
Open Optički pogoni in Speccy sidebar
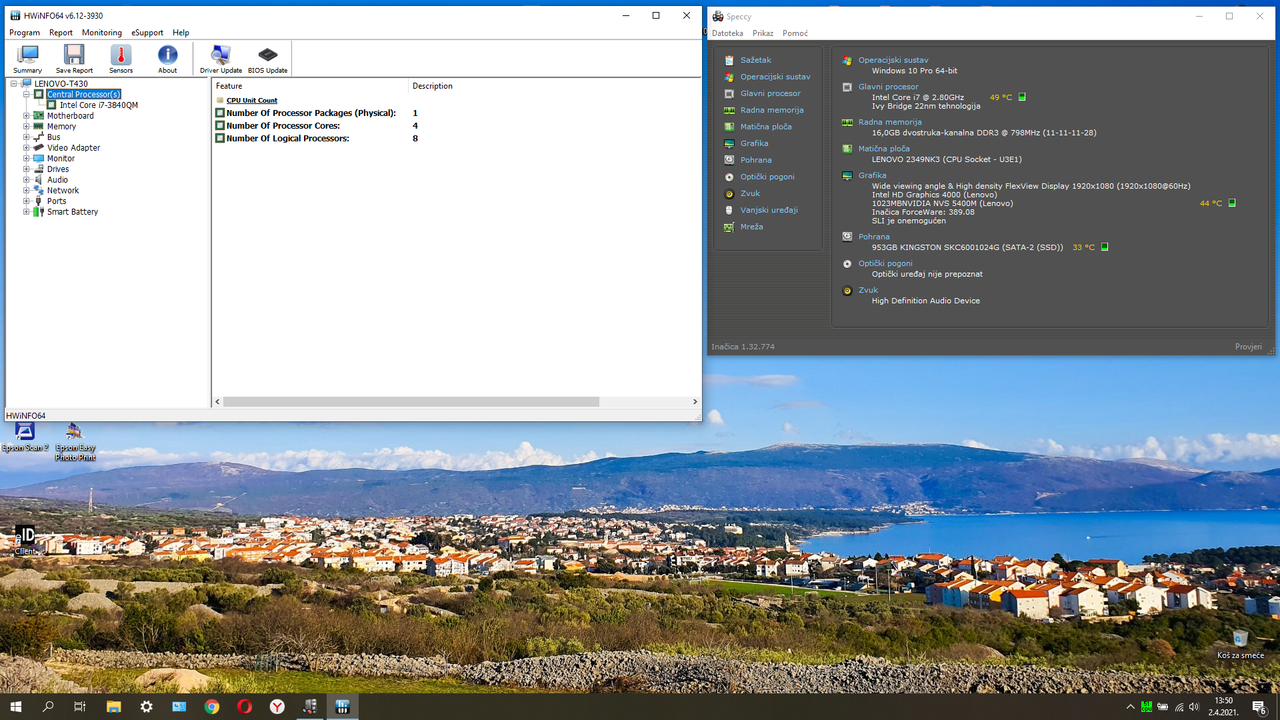point(767,177)
